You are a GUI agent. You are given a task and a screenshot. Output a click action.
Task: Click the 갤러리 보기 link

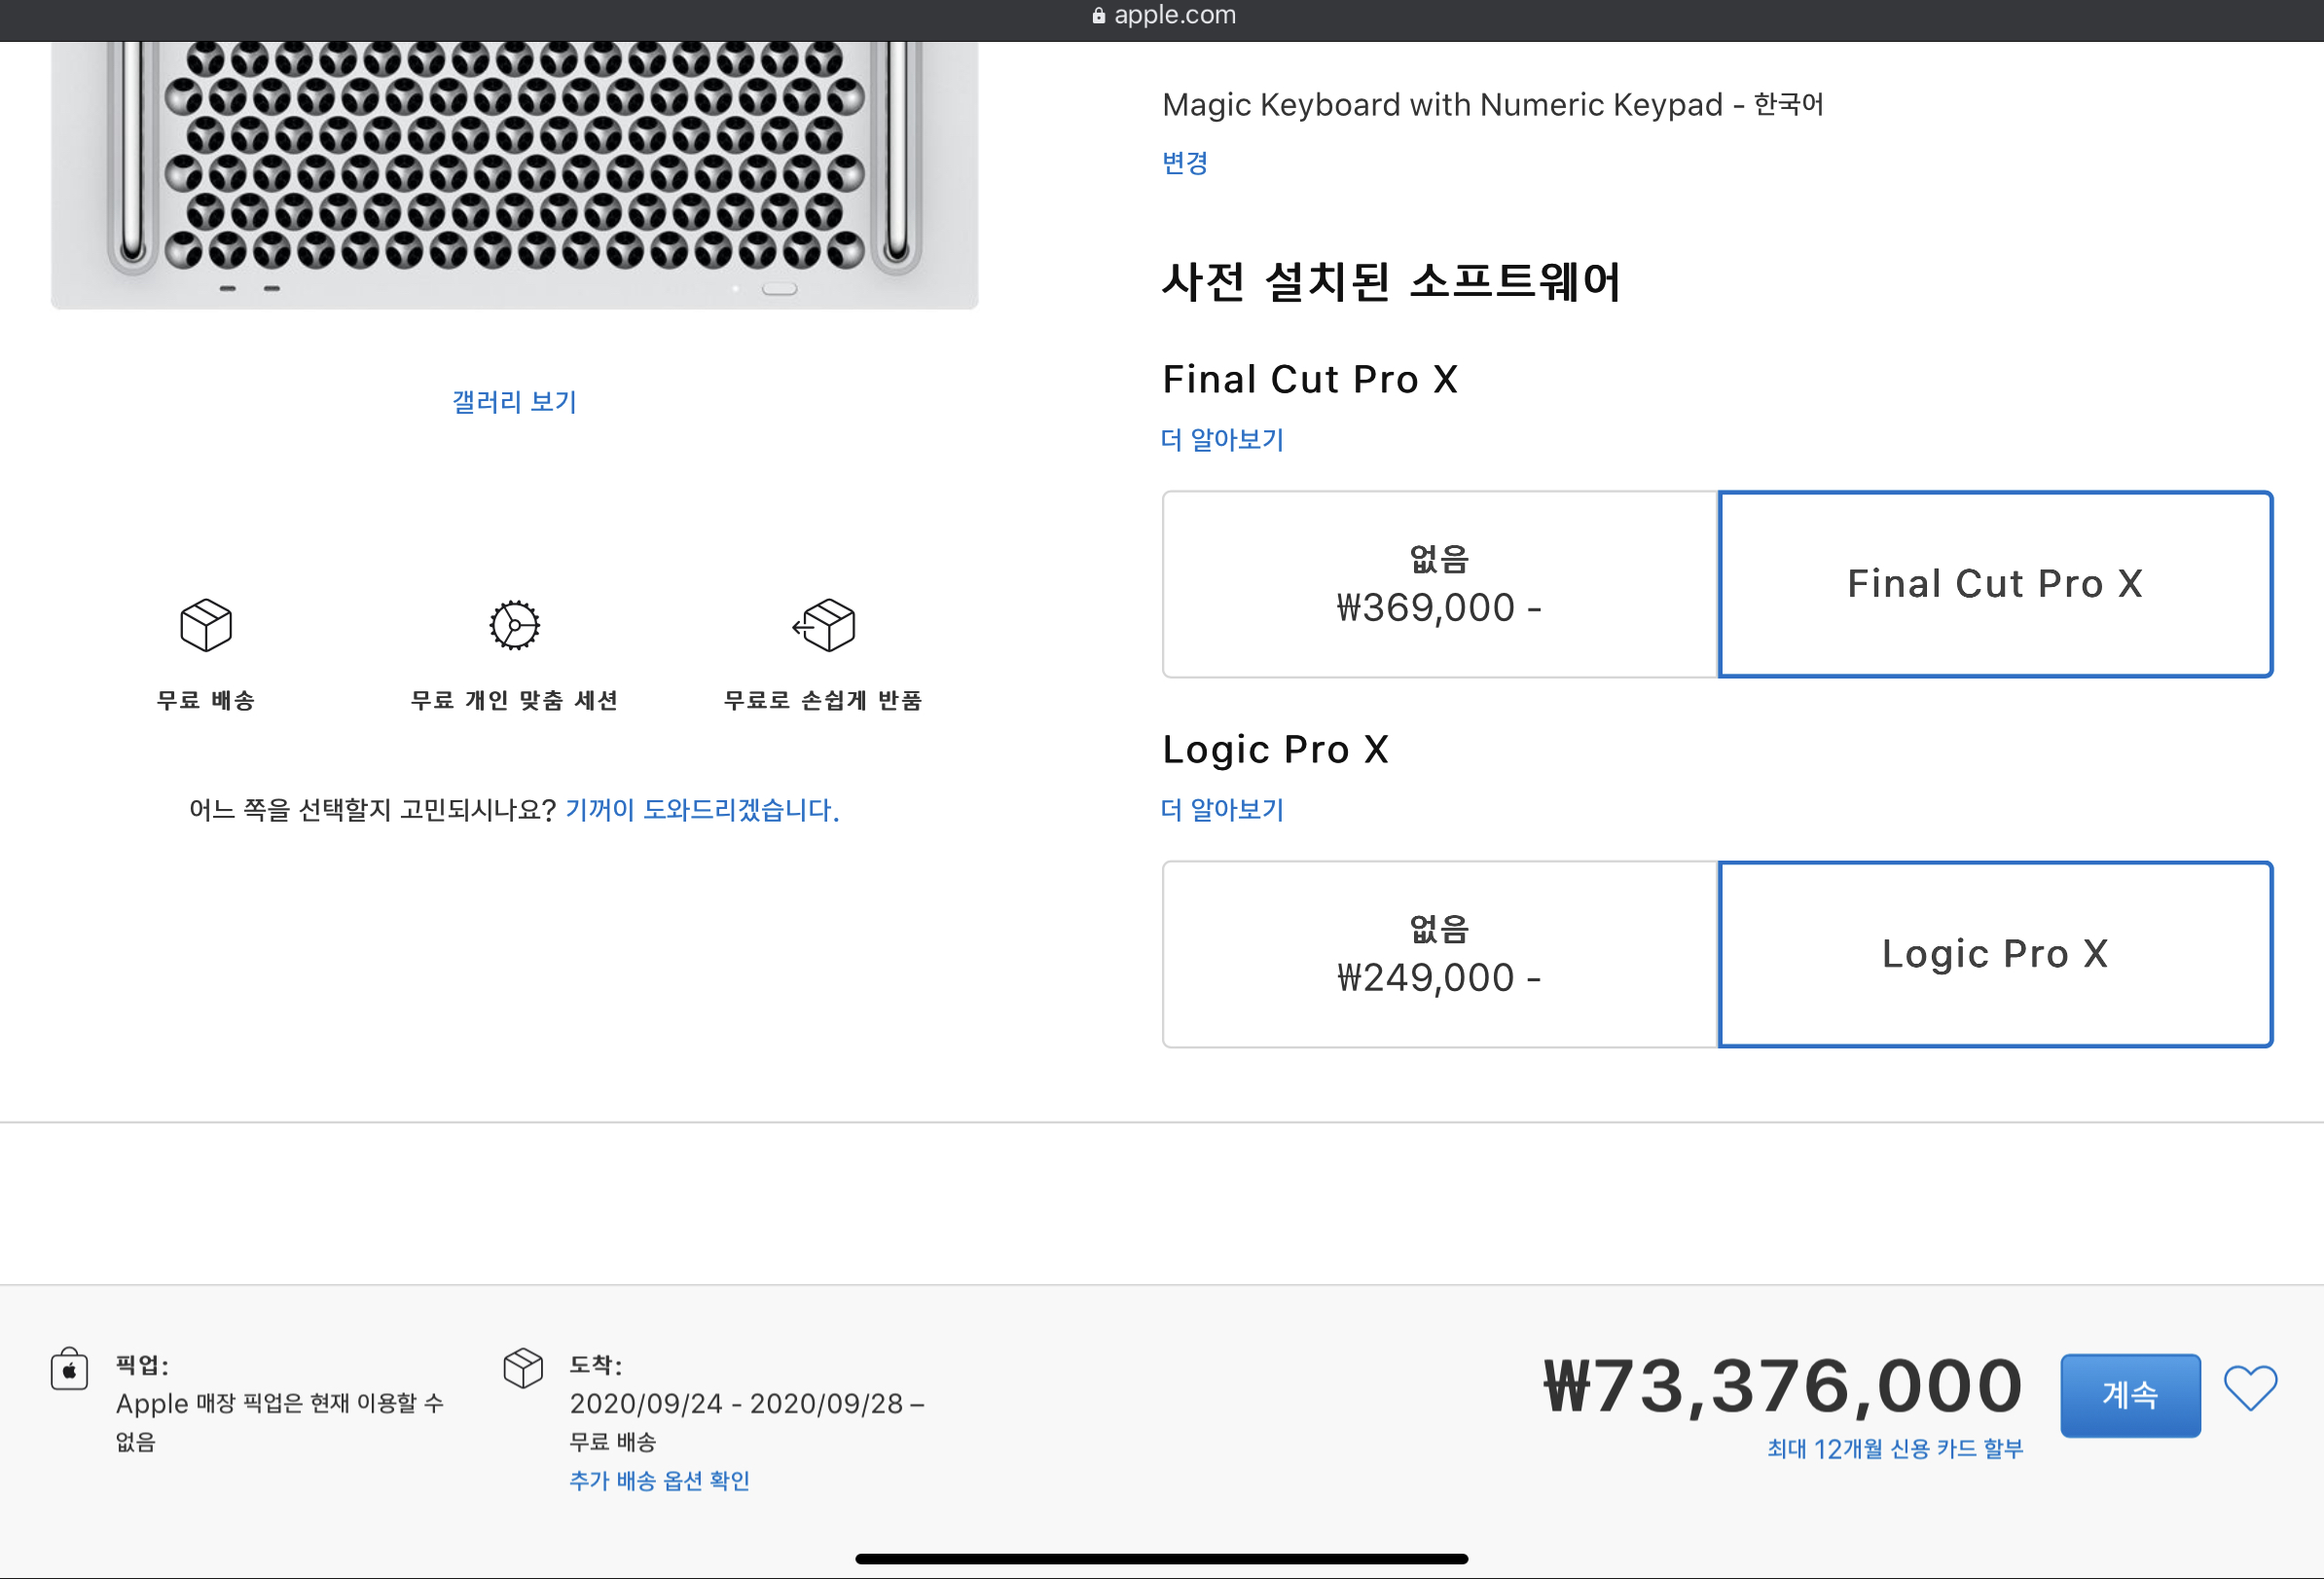coord(514,401)
